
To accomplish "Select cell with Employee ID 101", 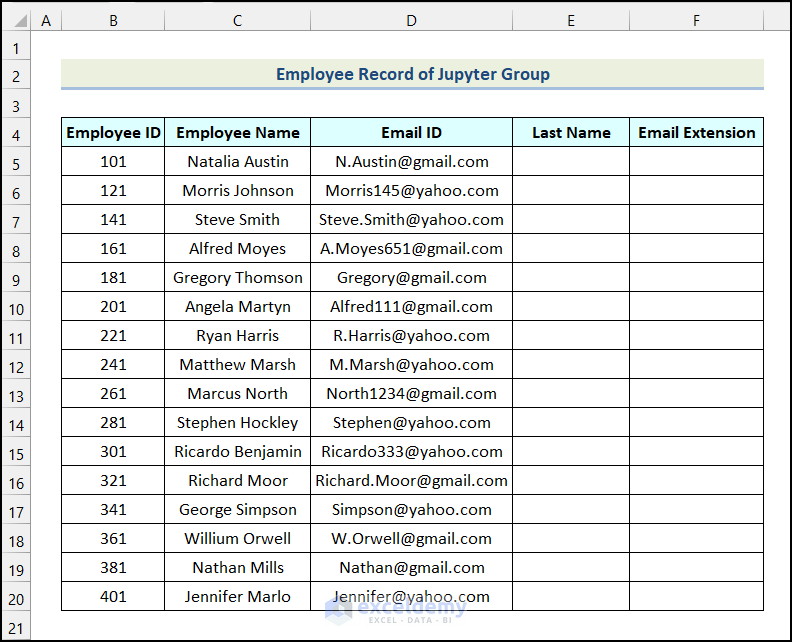I will click(x=113, y=162).
